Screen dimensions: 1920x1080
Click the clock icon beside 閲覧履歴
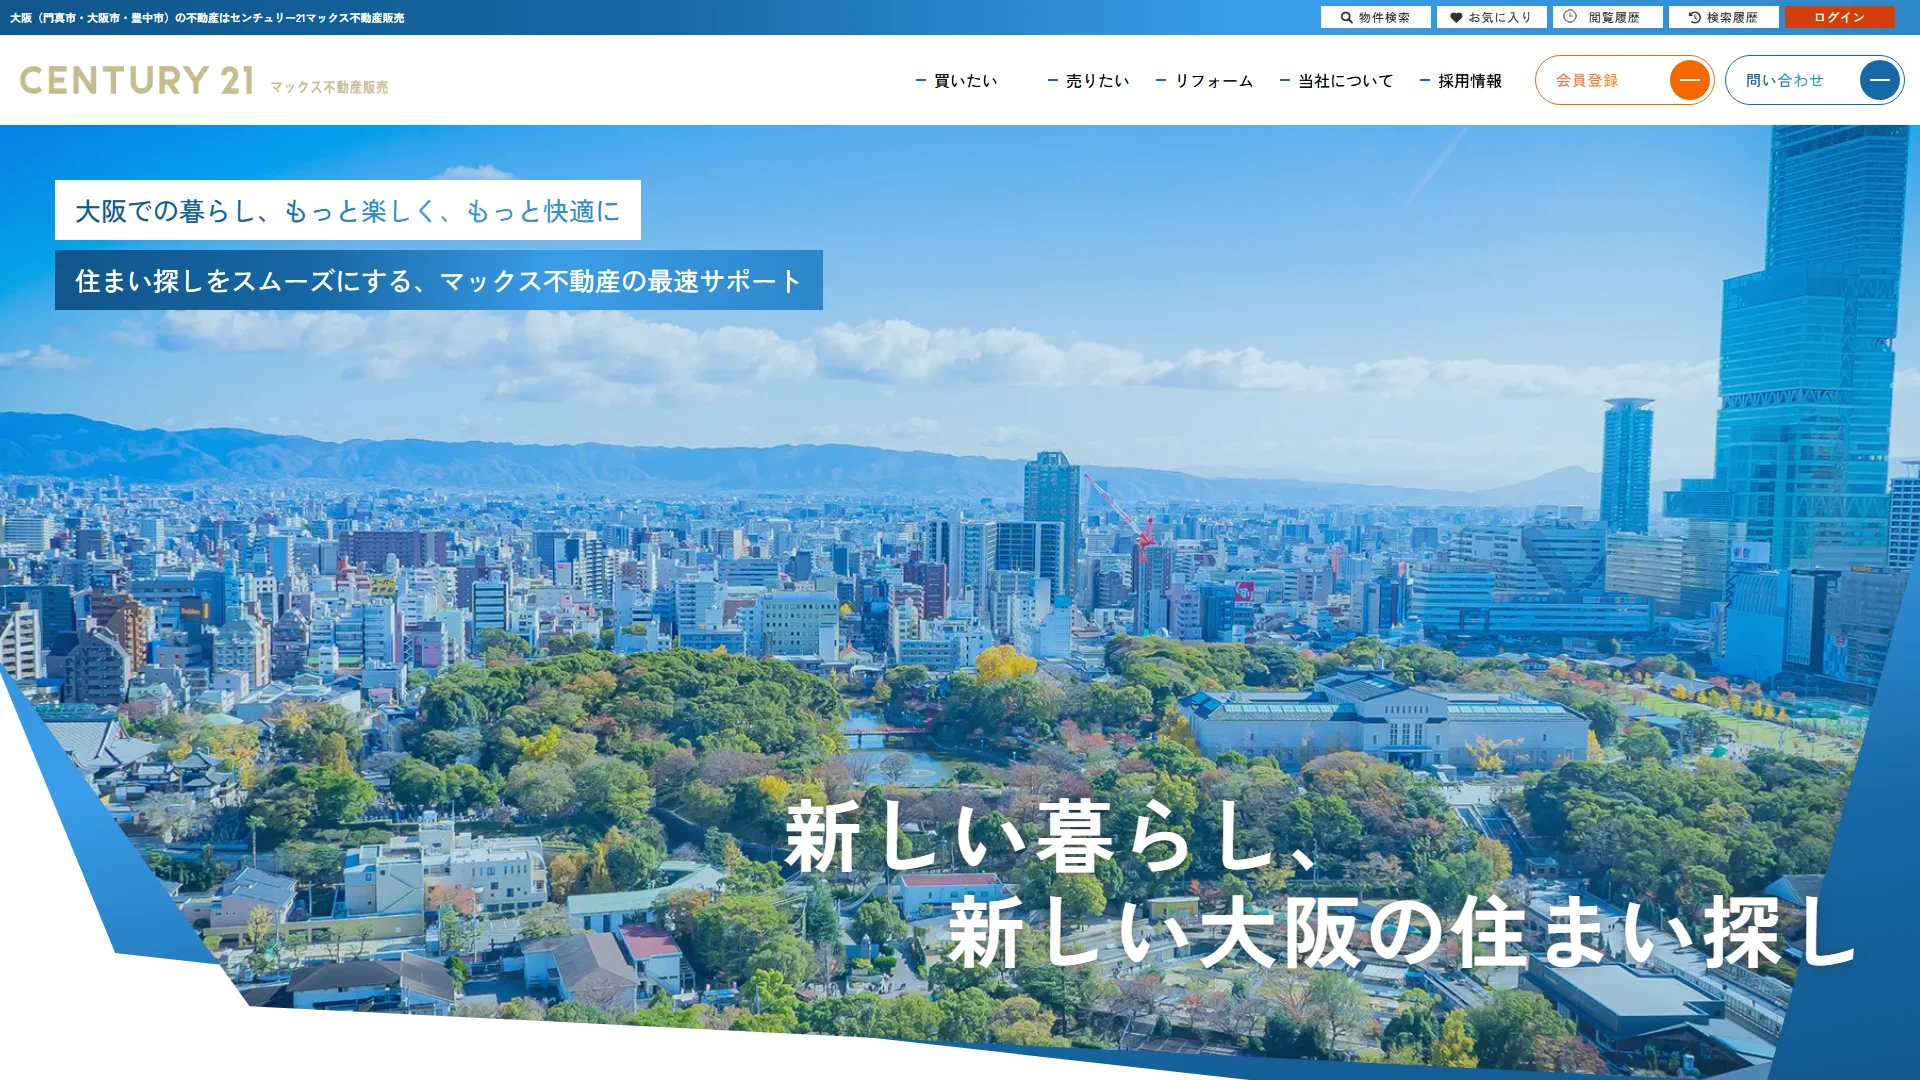coord(1570,16)
